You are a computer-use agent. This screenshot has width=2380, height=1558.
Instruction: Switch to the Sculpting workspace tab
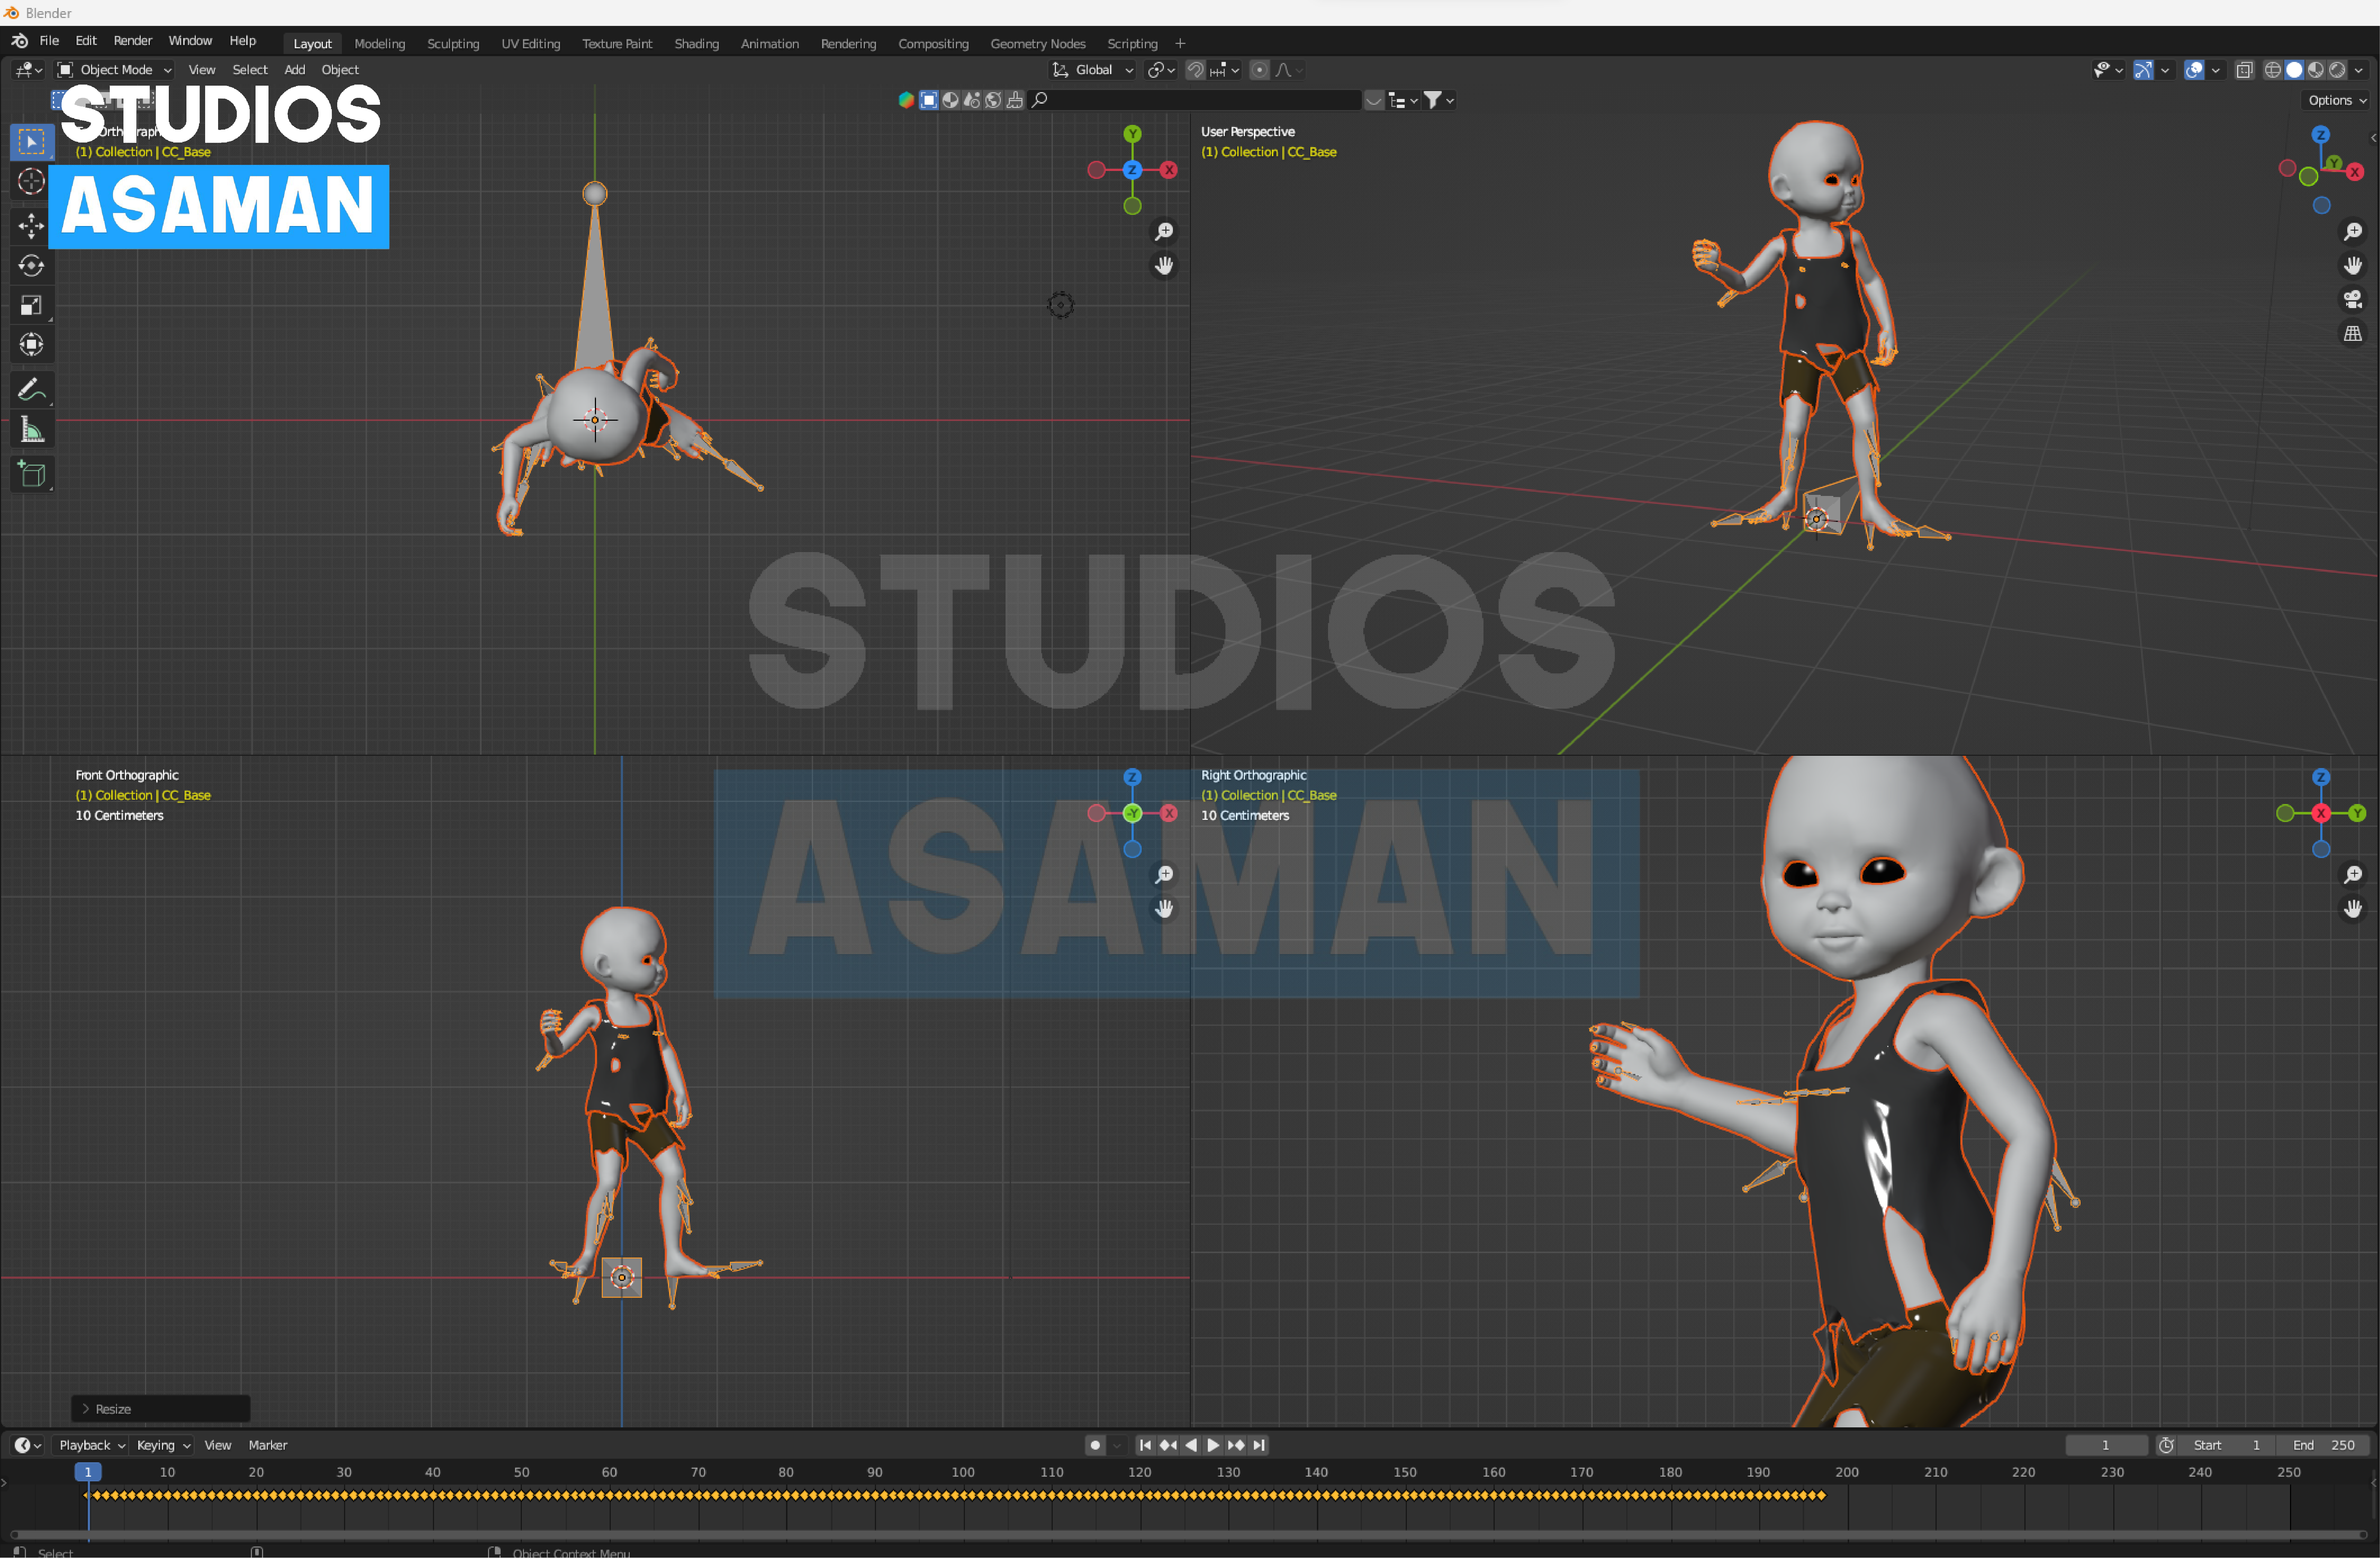tap(453, 44)
